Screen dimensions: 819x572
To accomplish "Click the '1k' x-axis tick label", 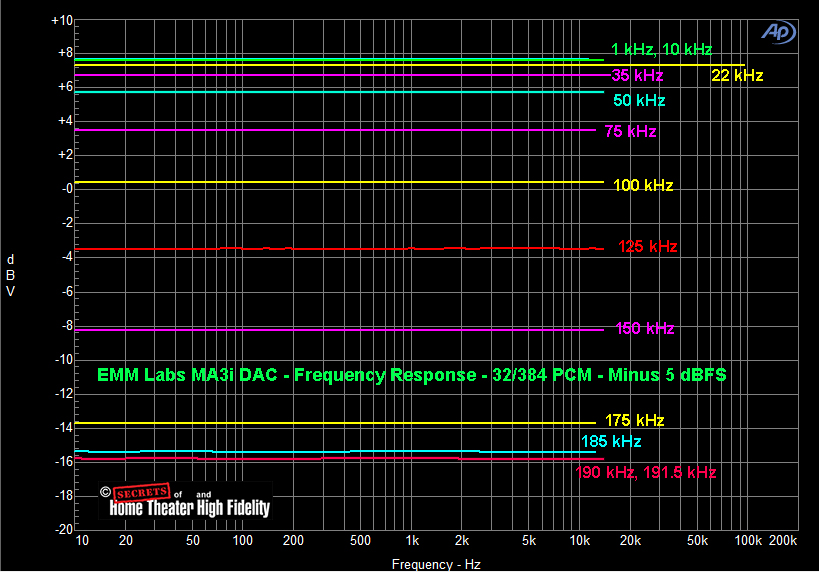I will click(413, 541).
